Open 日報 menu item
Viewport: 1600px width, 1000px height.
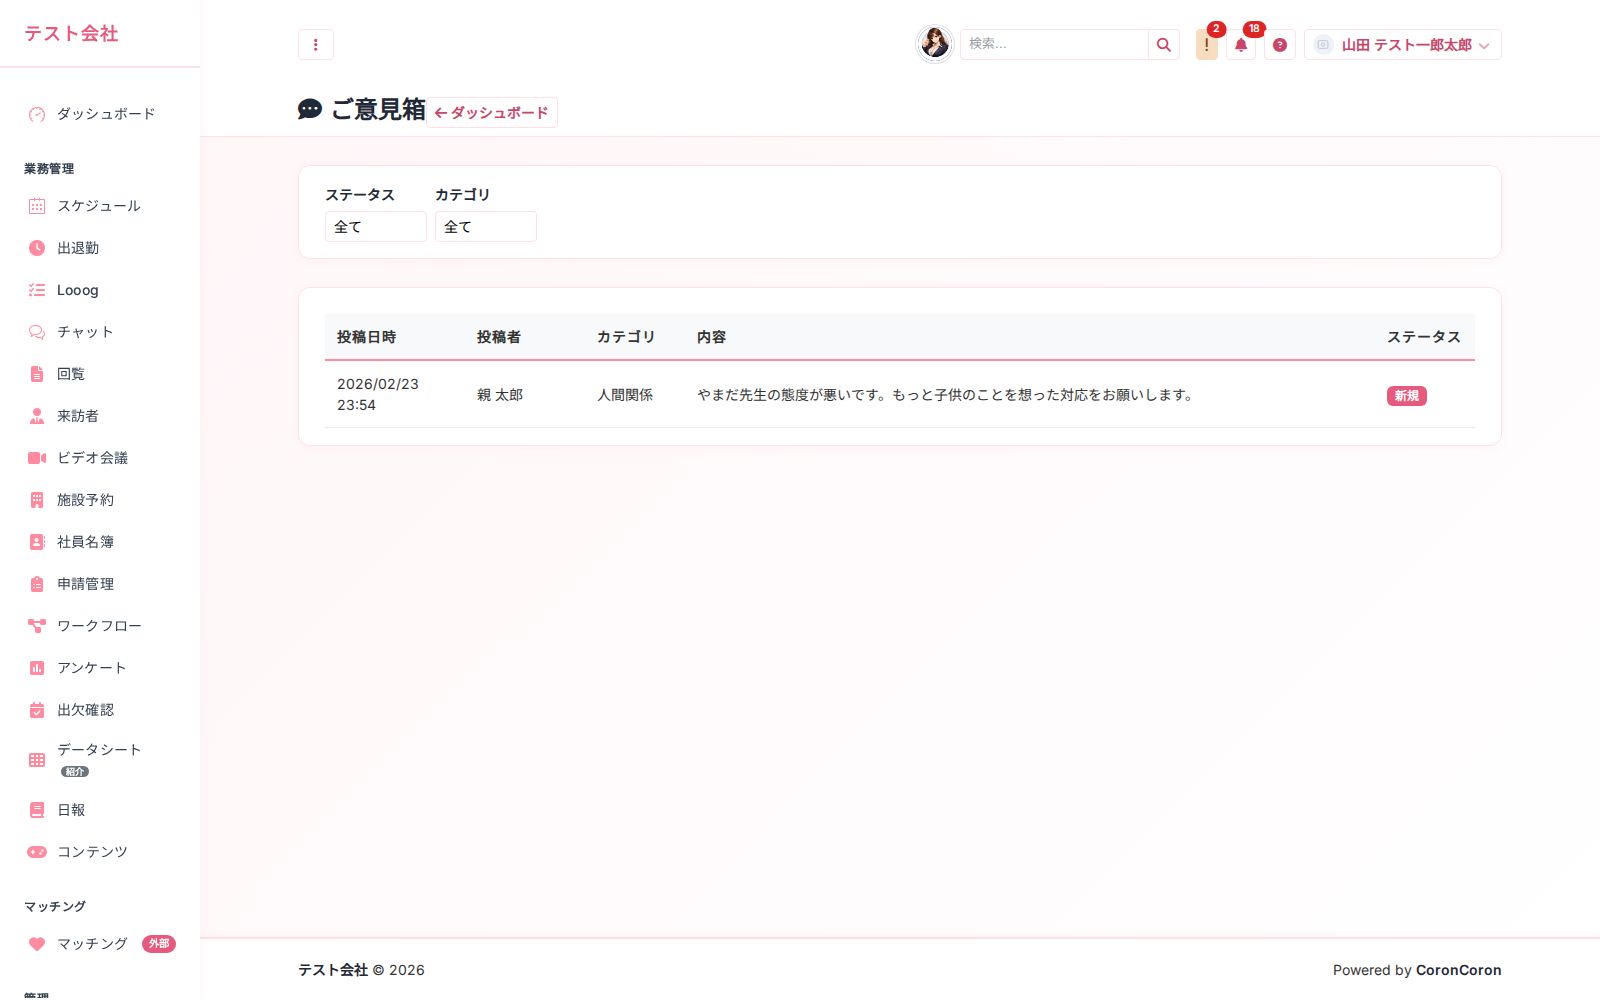(100, 810)
